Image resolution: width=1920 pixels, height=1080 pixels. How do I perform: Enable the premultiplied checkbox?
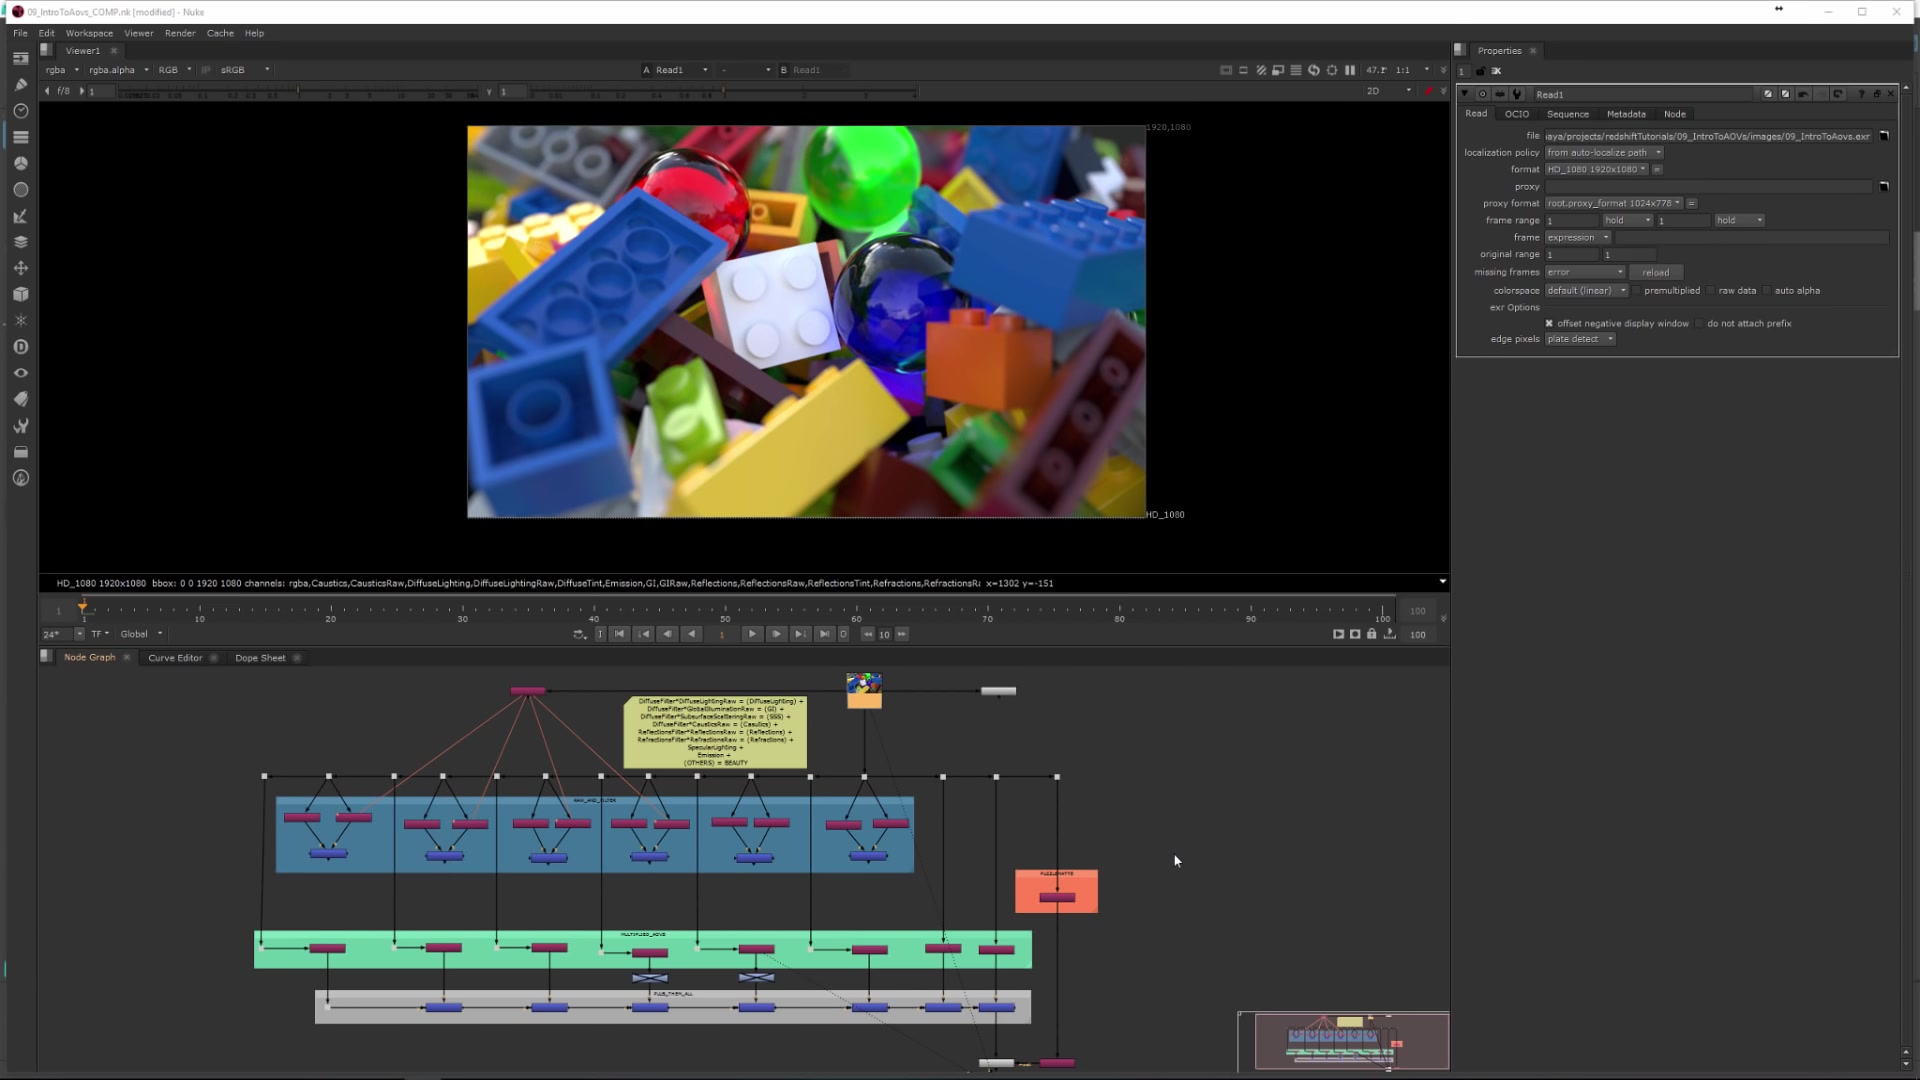(1637, 291)
